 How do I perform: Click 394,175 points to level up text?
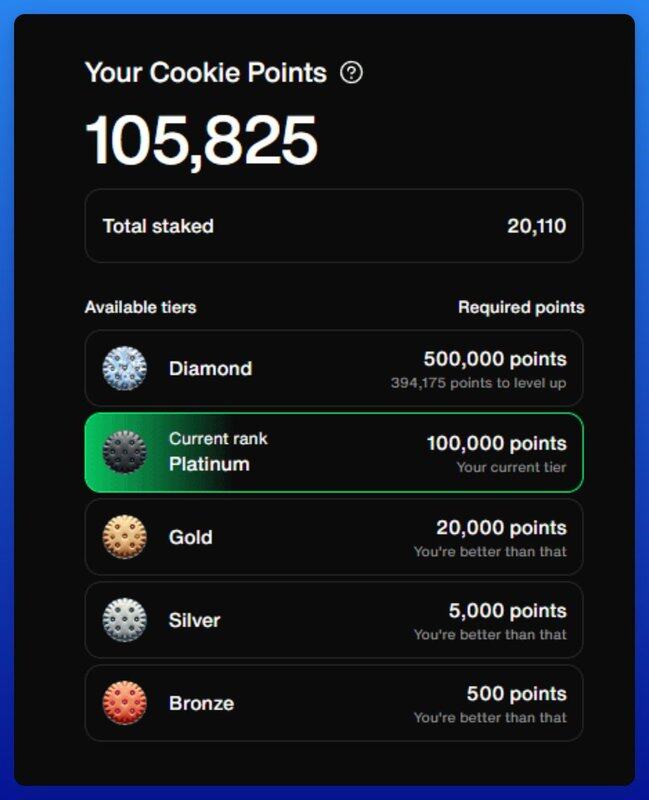tap(478, 383)
